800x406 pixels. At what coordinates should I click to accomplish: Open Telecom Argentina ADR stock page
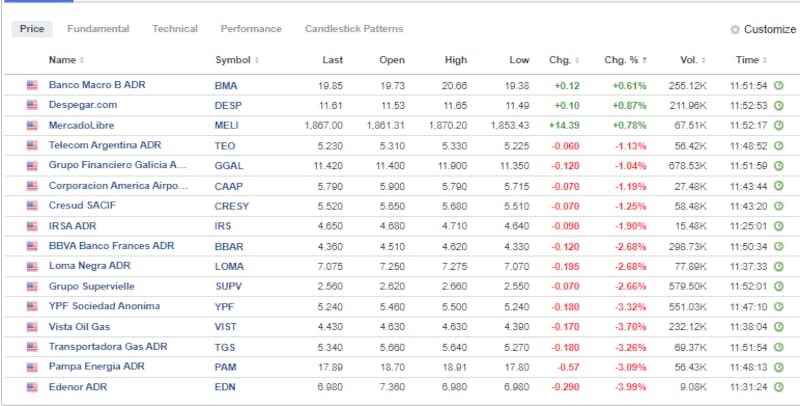point(104,145)
